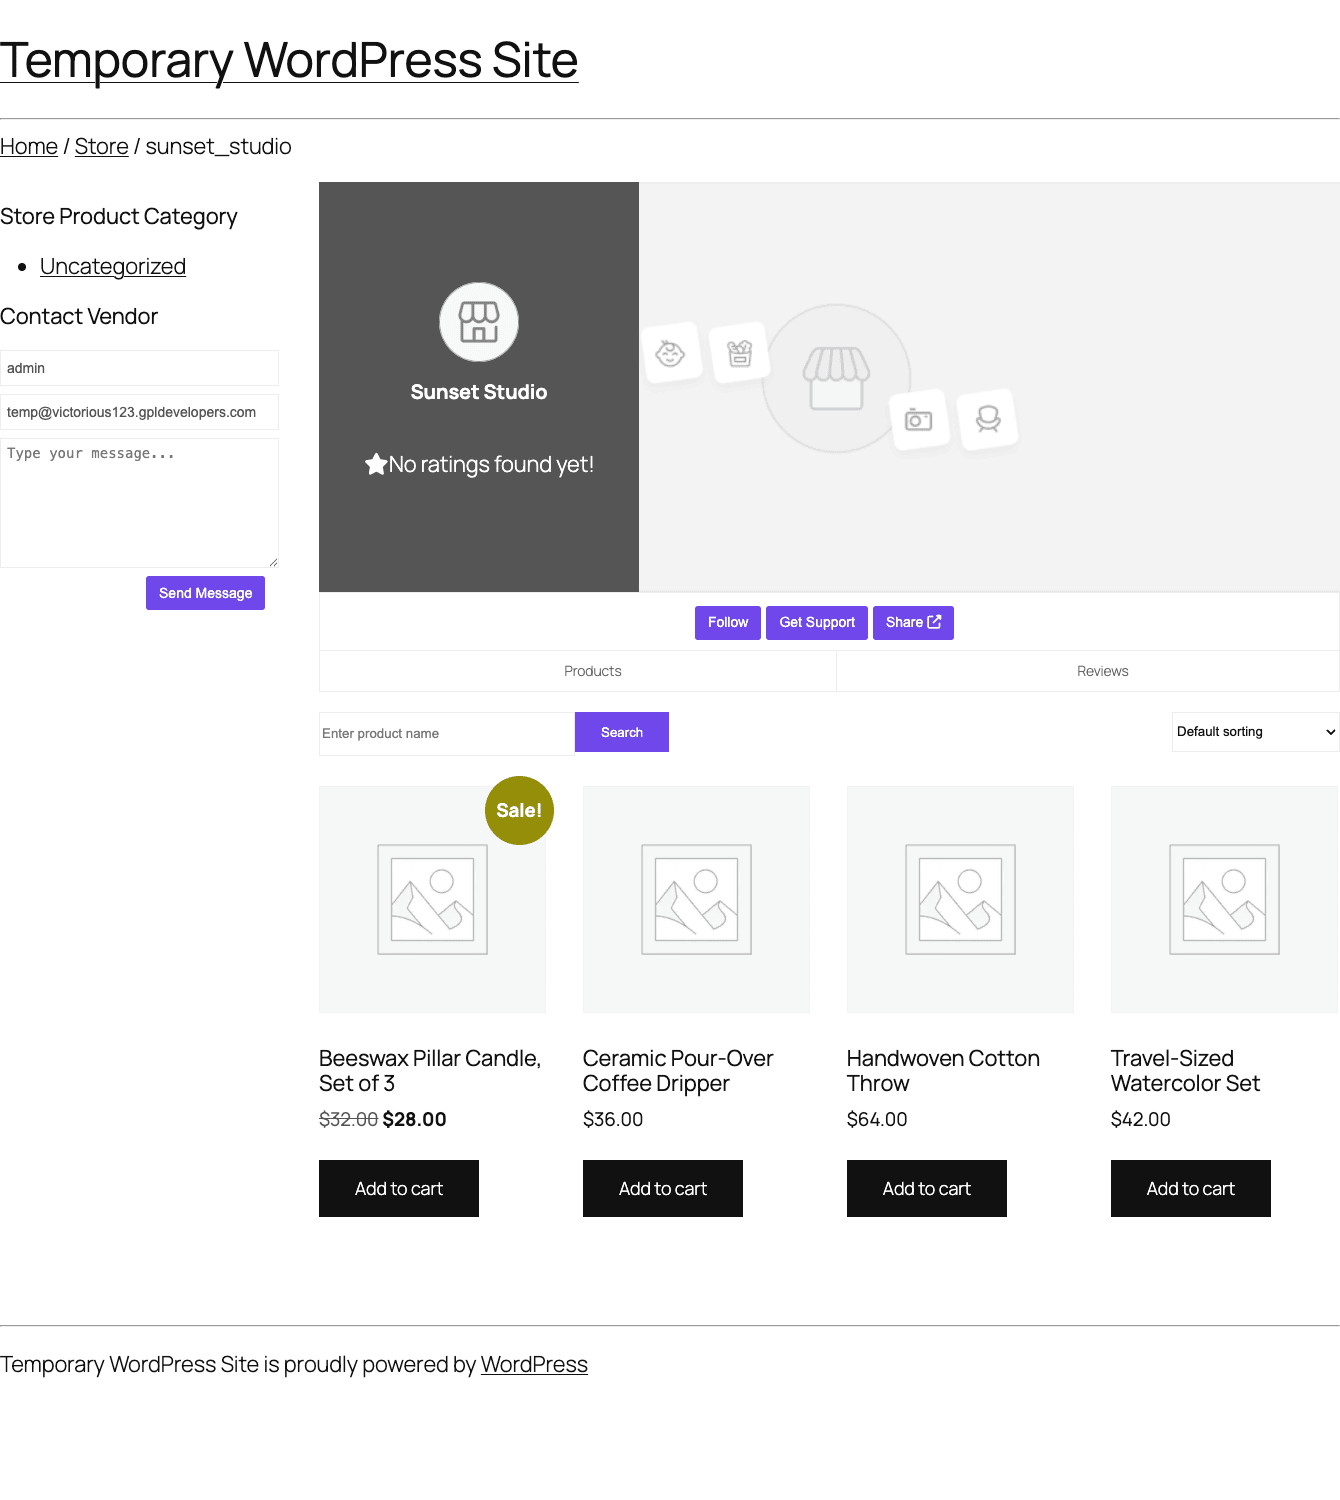Viewport: 1340px width, 1500px height.
Task: Add Beeswax Pillar Candle to cart
Action: tap(399, 1188)
